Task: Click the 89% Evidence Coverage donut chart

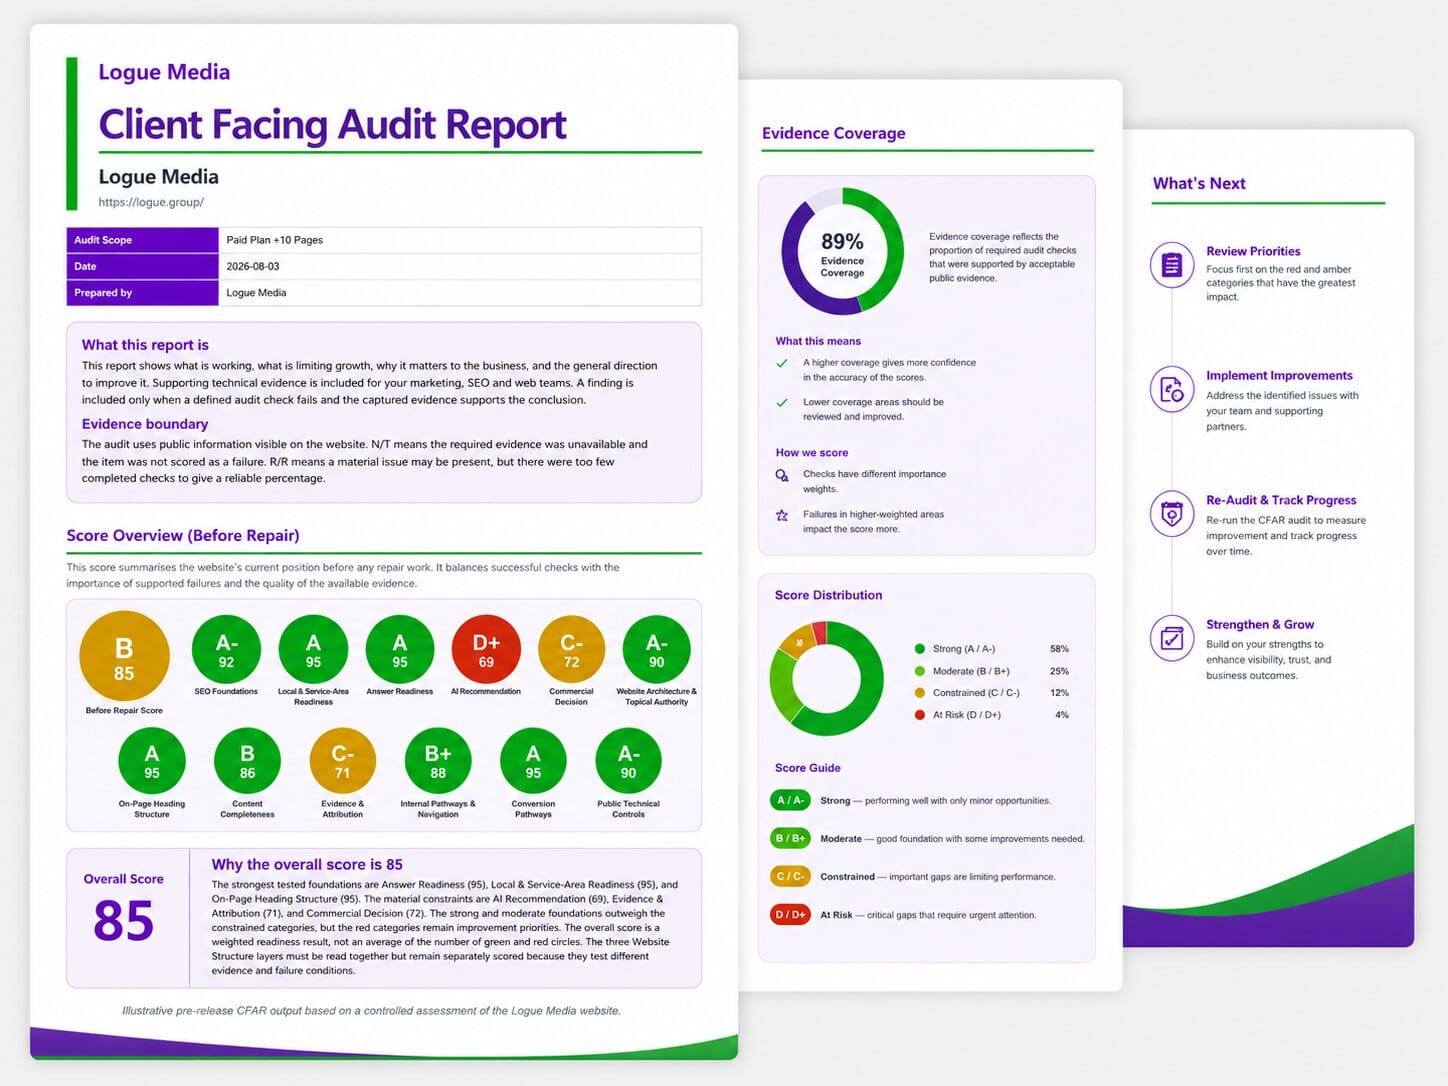Action: click(x=843, y=251)
